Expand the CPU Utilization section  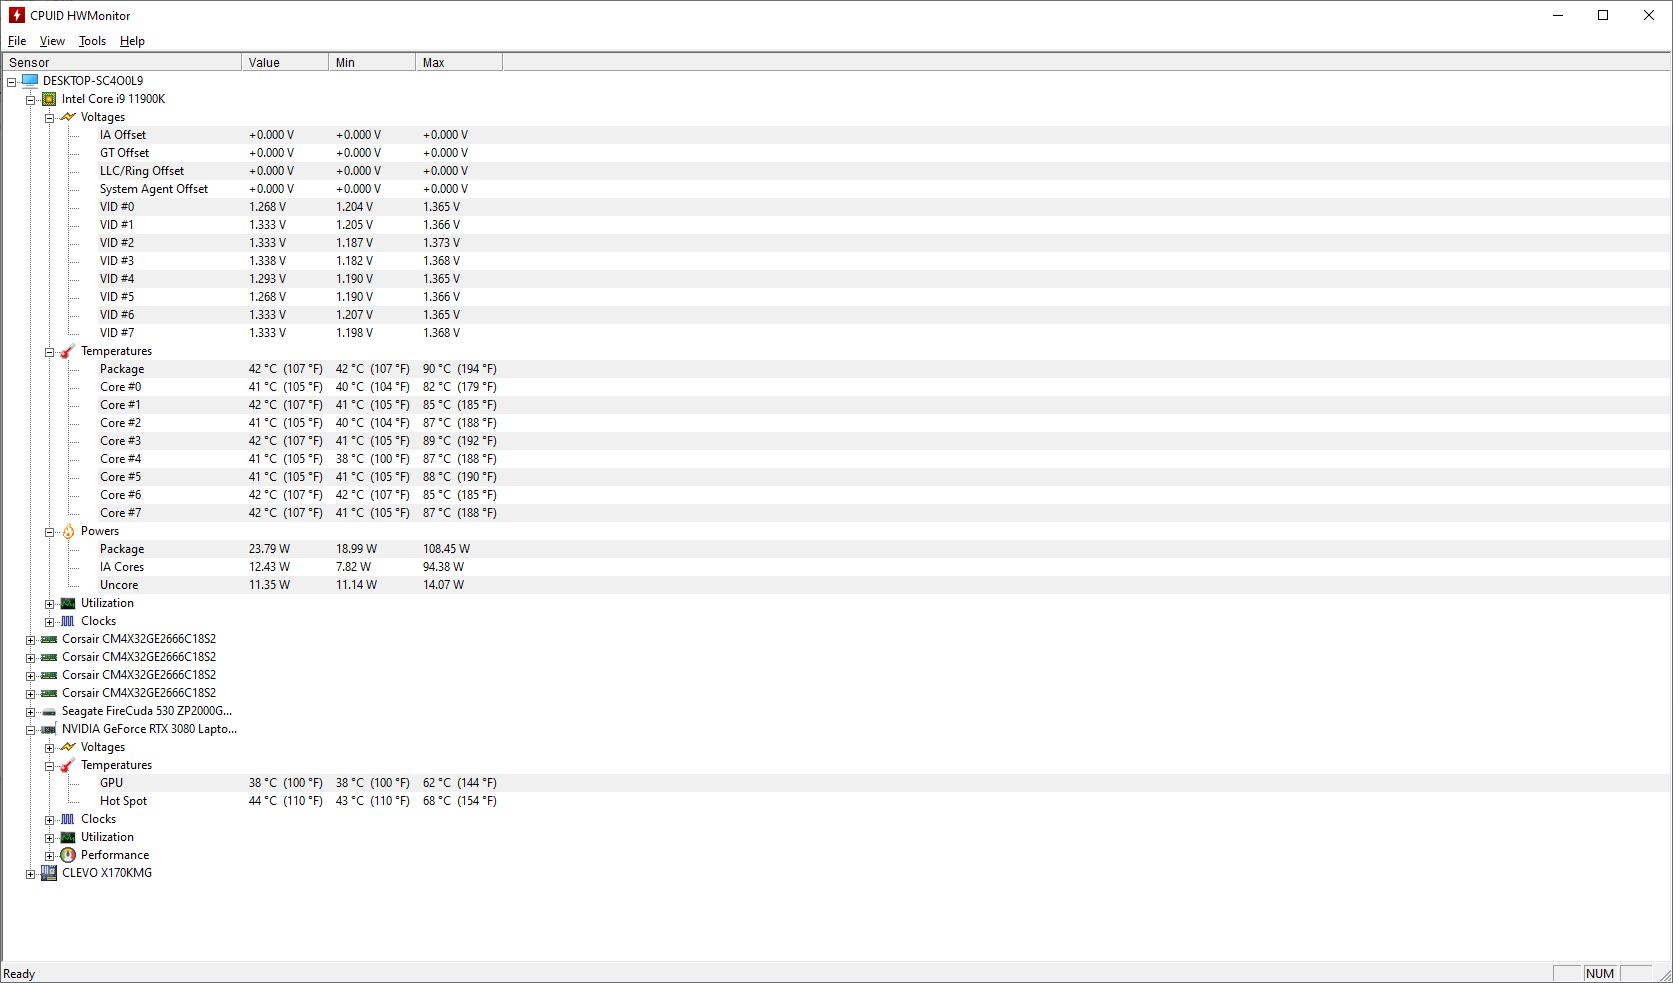(50, 604)
